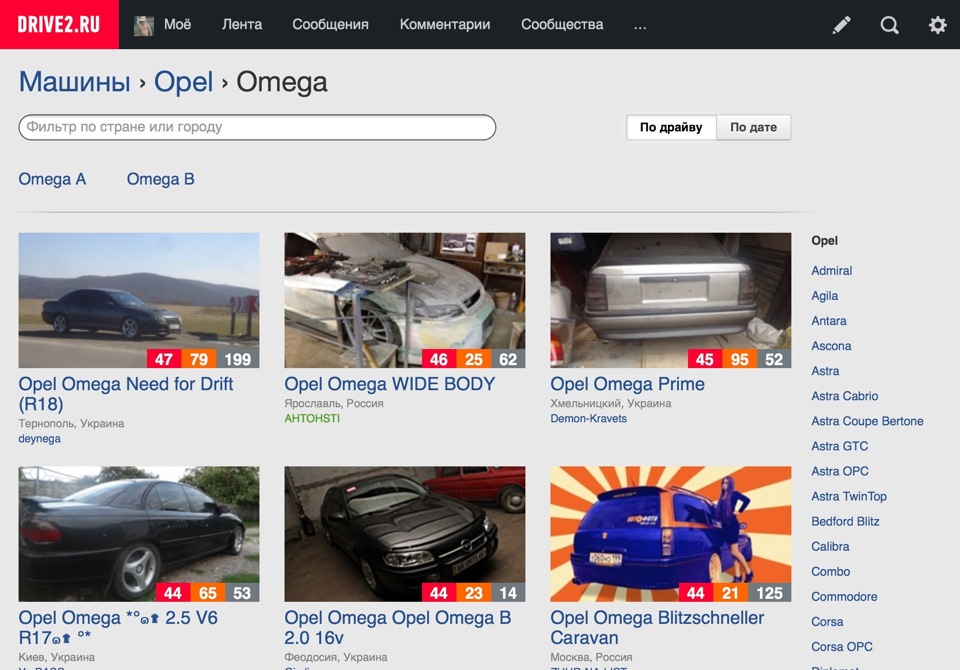Open Blitzschneller Caravan photo
The image size is (960, 670).
(670, 534)
